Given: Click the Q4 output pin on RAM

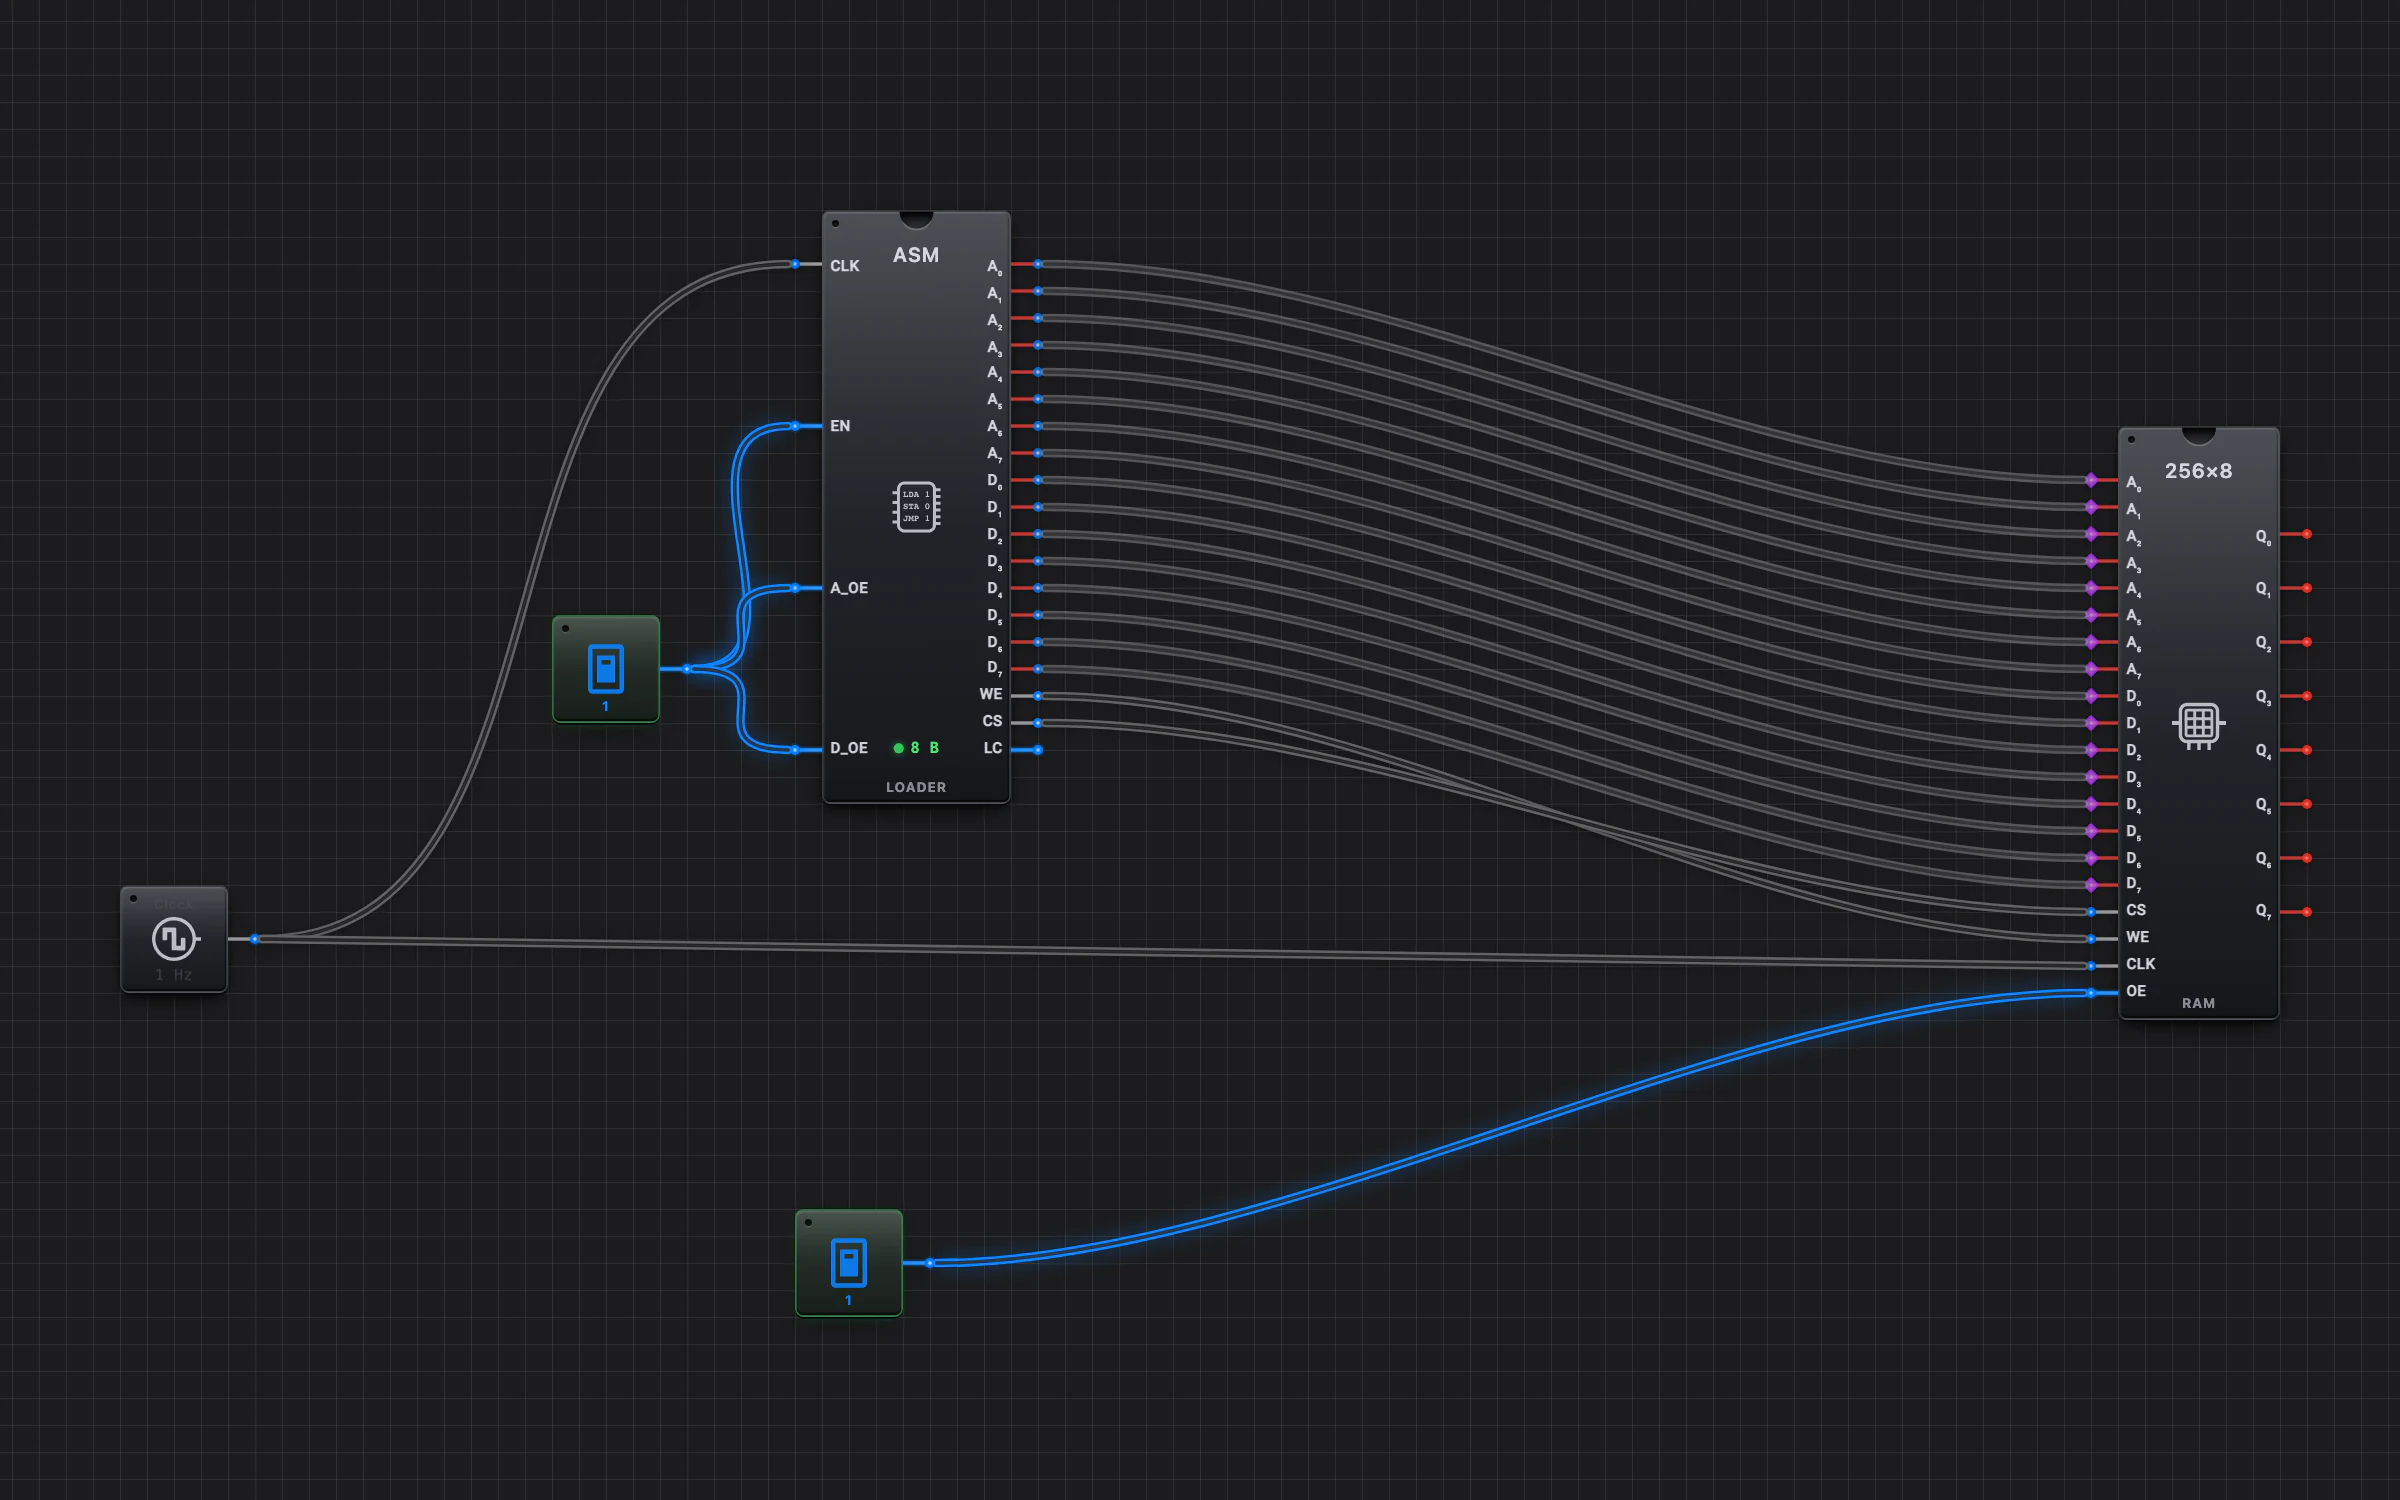Looking at the screenshot, I should point(2307,750).
